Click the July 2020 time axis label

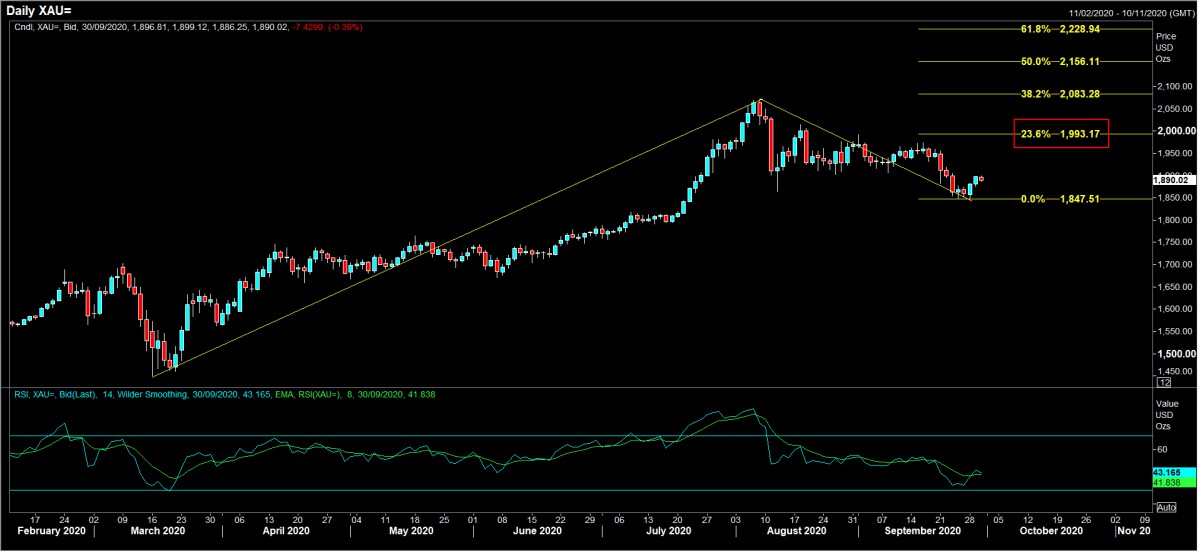click(x=670, y=531)
